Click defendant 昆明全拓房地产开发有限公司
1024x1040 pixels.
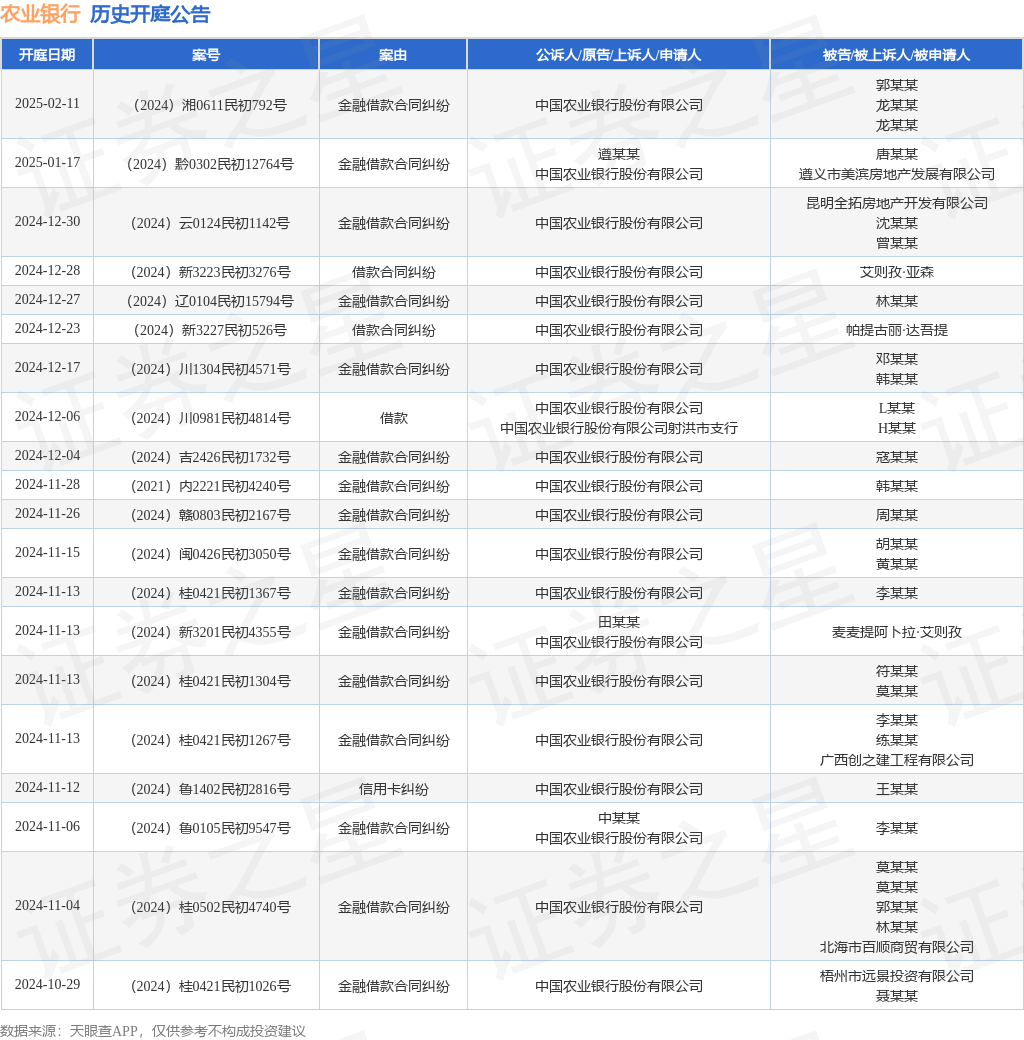pos(896,204)
